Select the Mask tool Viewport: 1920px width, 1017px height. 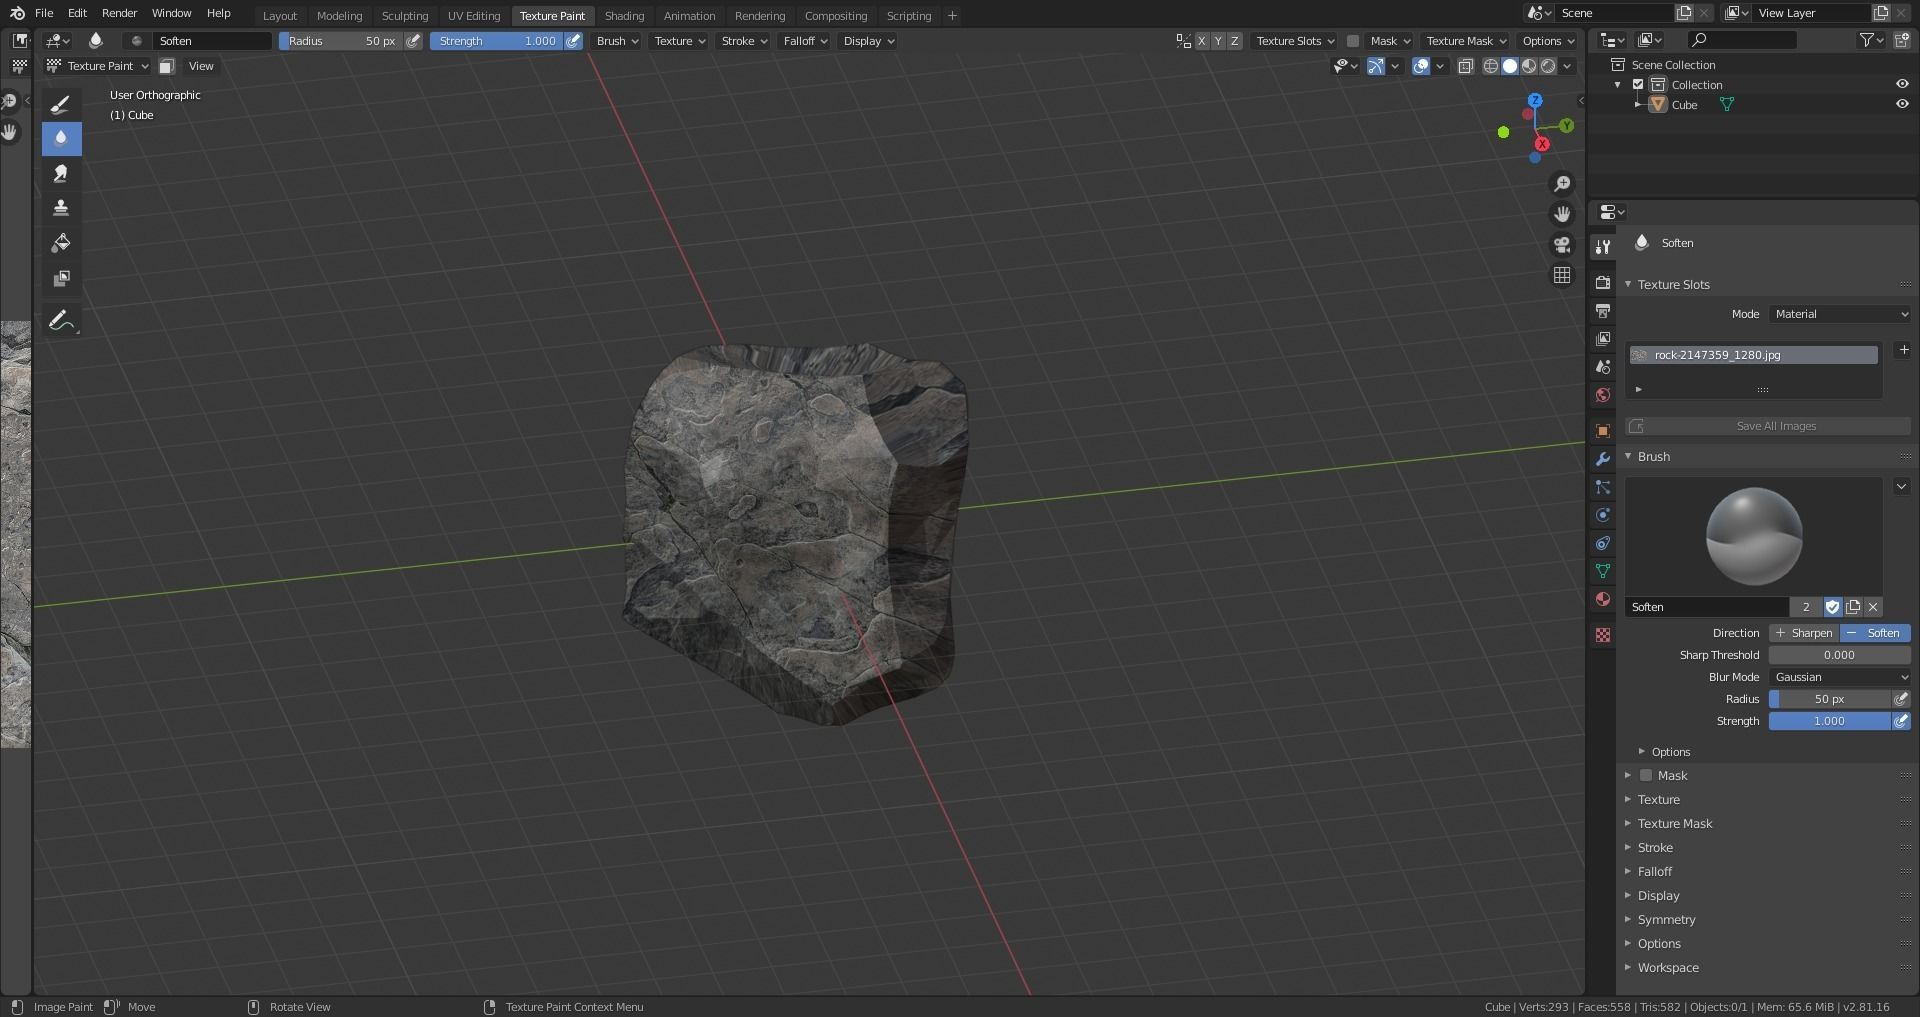click(x=61, y=278)
